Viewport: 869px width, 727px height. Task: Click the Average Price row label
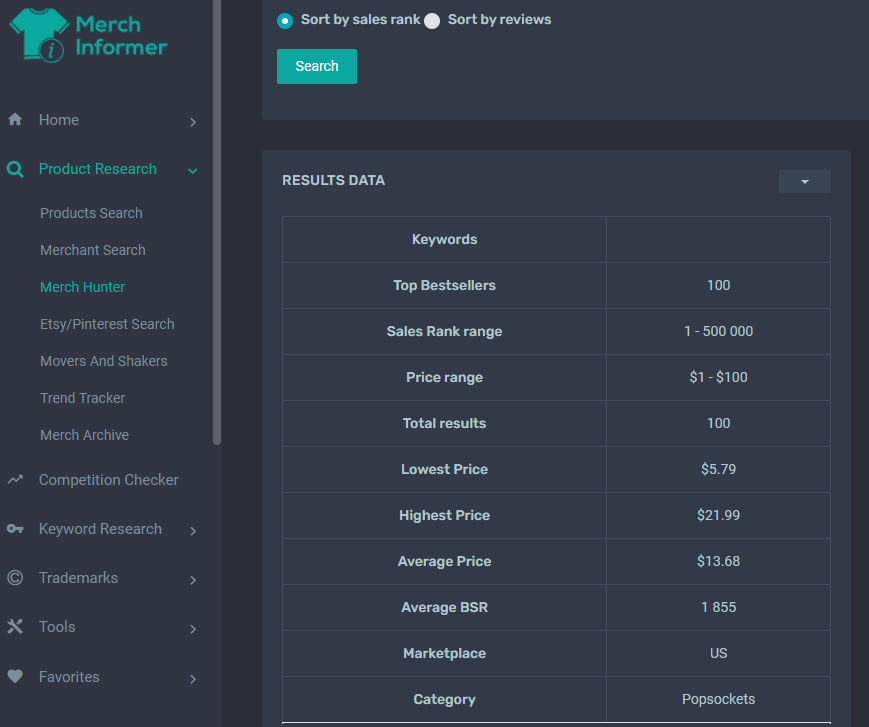pyautogui.click(x=444, y=561)
